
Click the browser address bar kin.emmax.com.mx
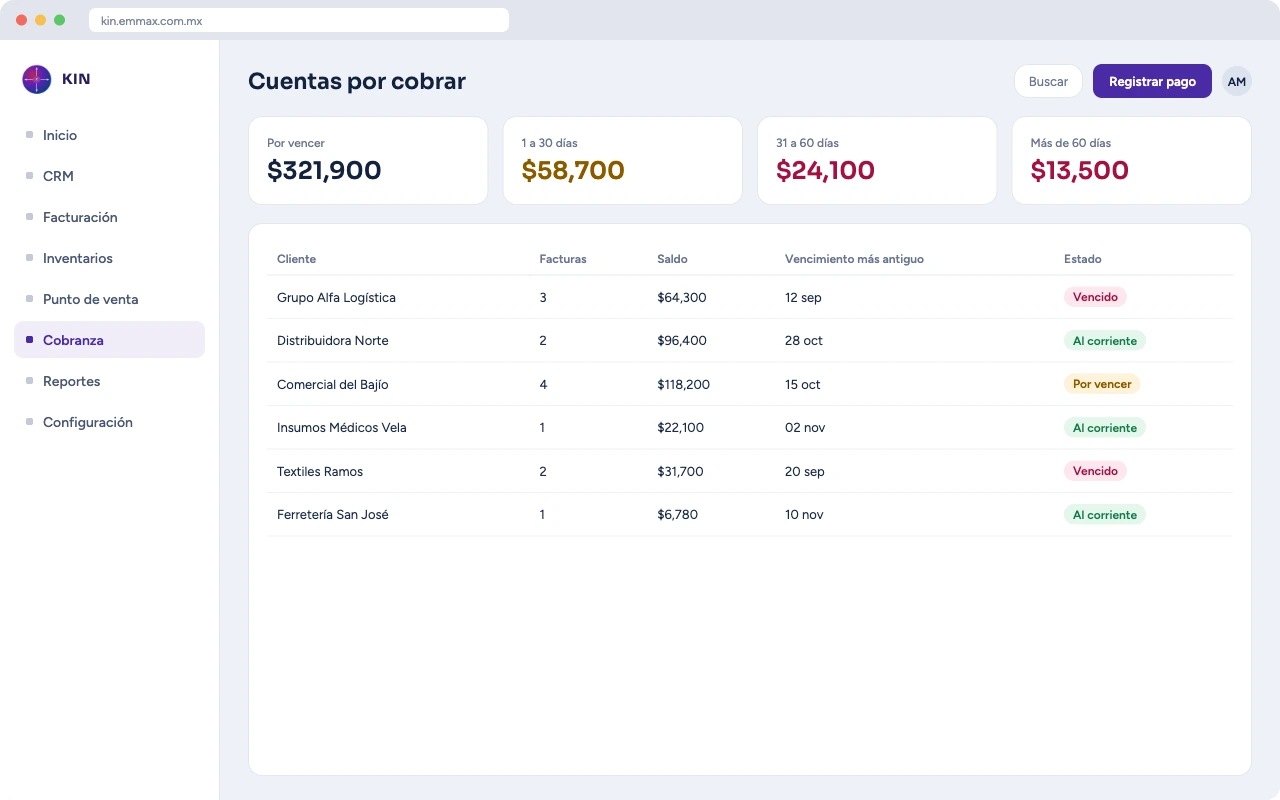click(299, 20)
